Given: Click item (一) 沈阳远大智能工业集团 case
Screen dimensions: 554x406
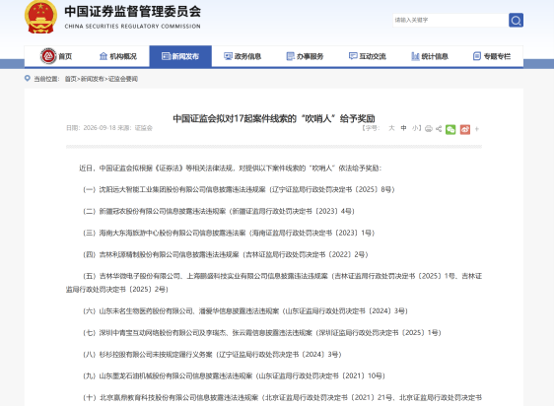Looking at the screenshot, I should (238, 190).
